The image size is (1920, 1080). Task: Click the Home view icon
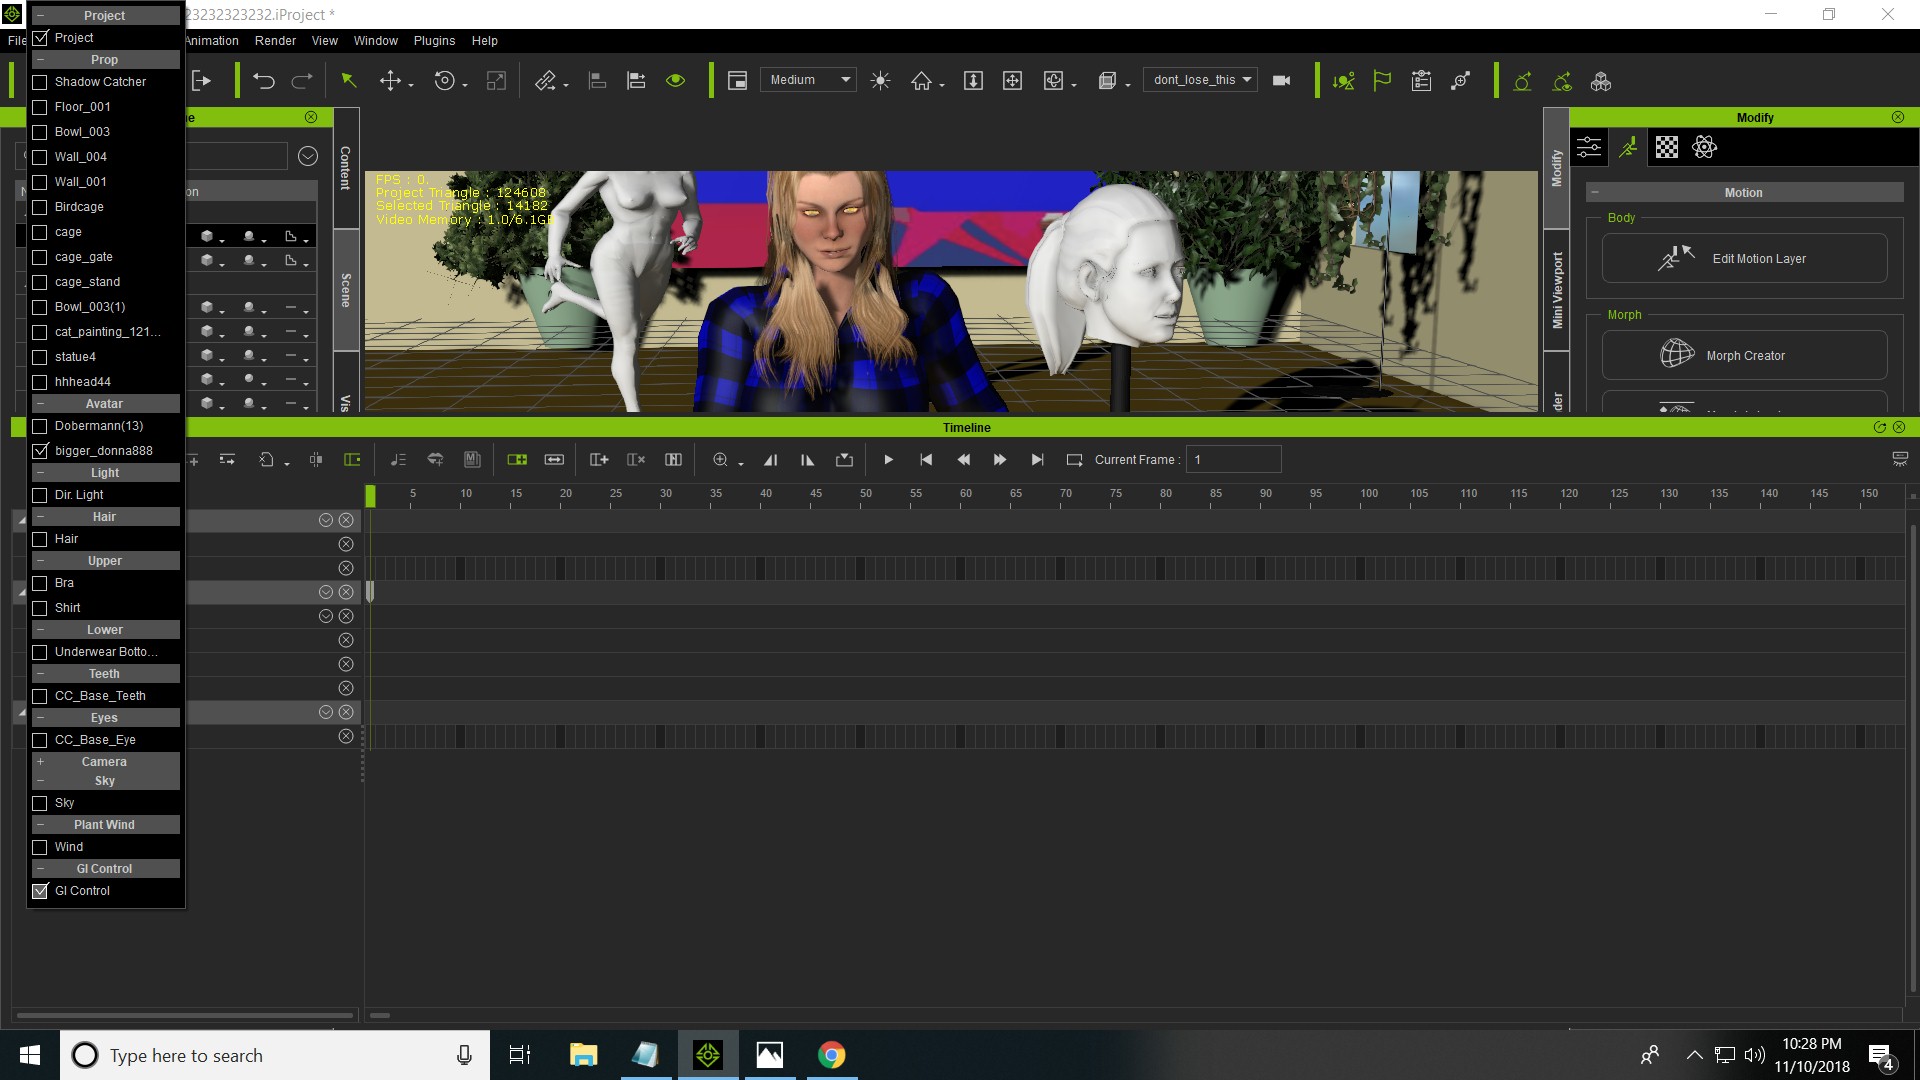click(x=921, y=81)
